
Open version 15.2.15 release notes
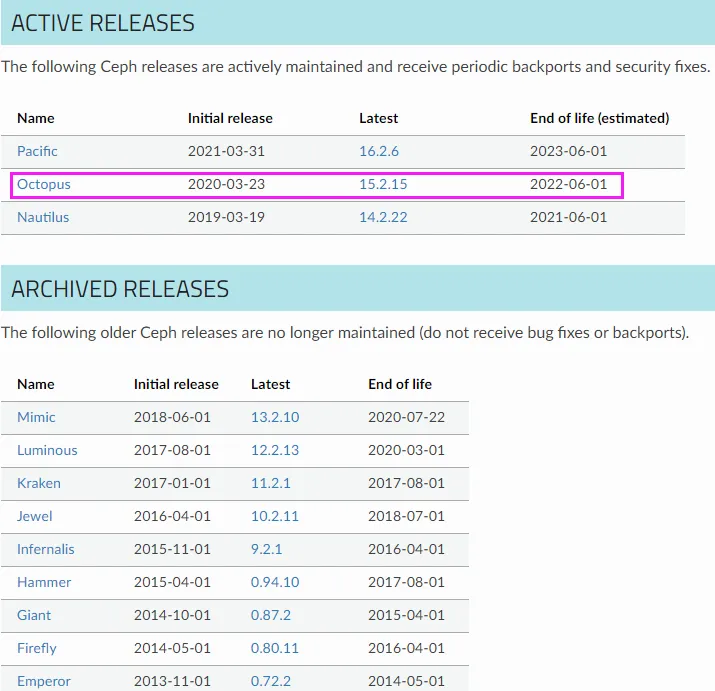[383, 184]
